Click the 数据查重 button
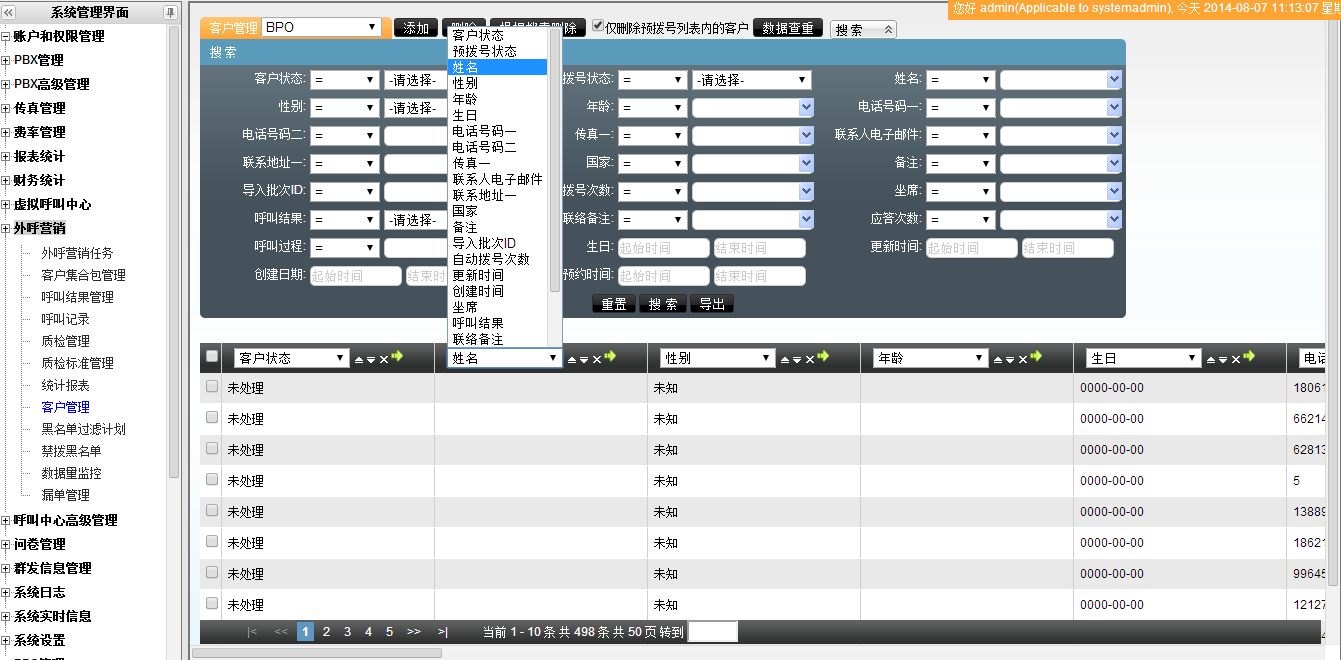 click(x=788, y=29)
